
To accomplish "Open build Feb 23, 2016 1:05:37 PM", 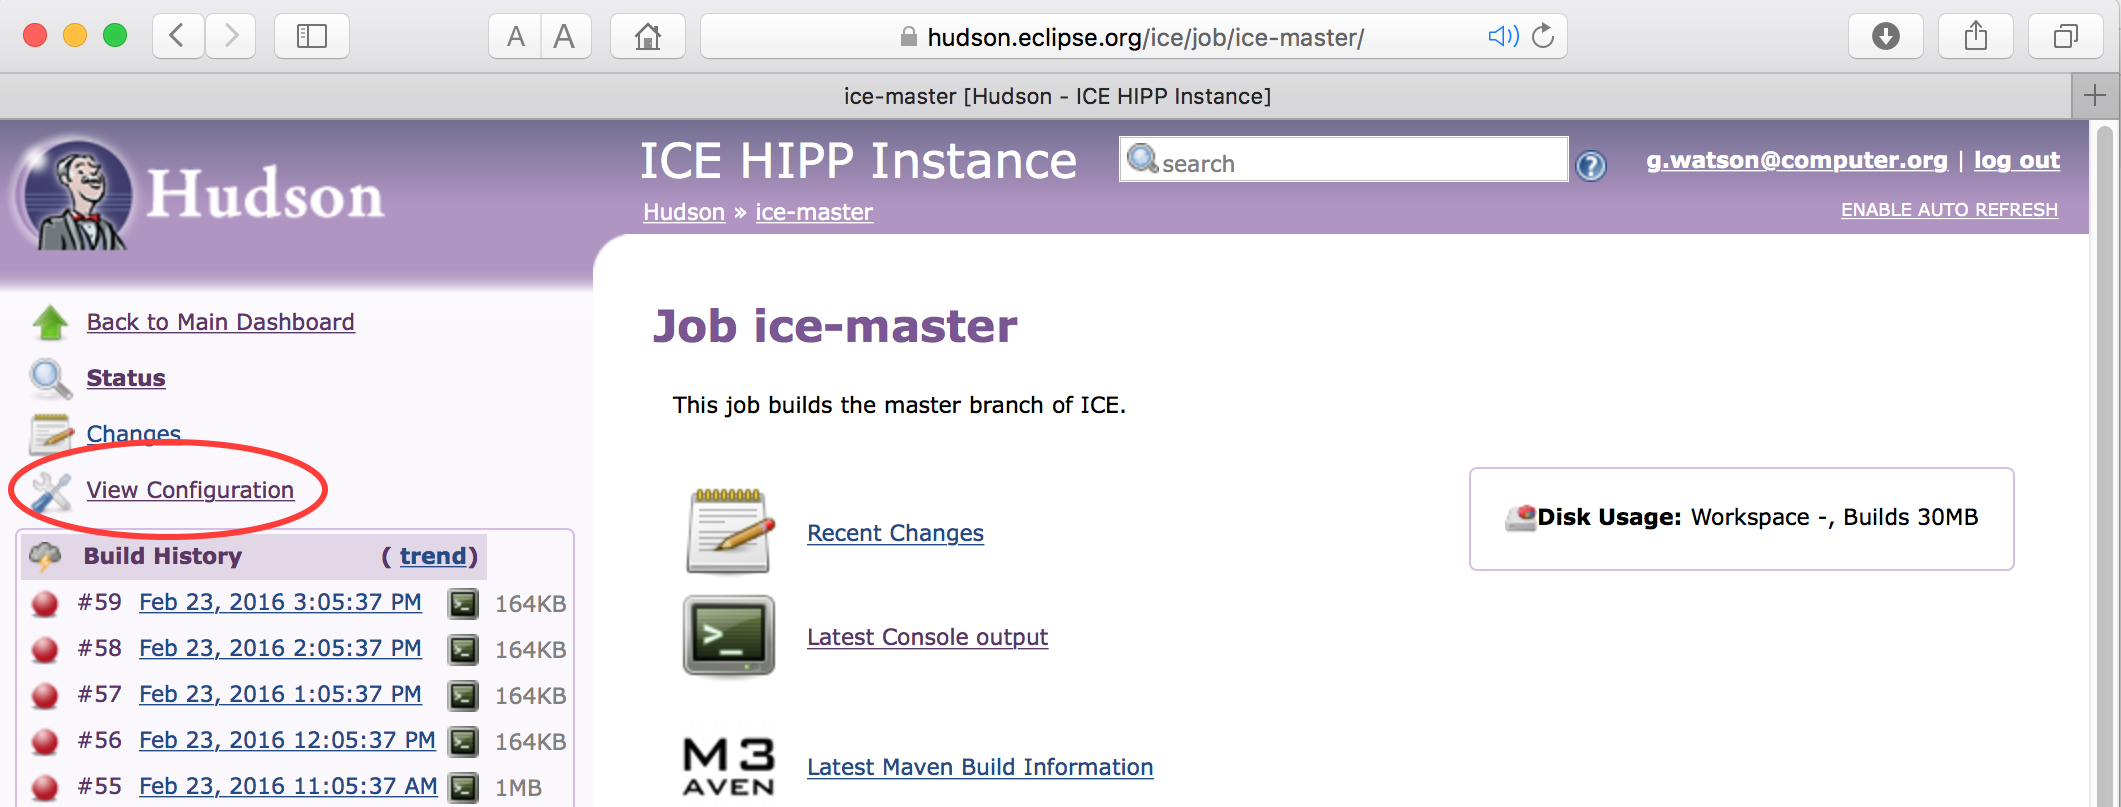I will [280, 694].
